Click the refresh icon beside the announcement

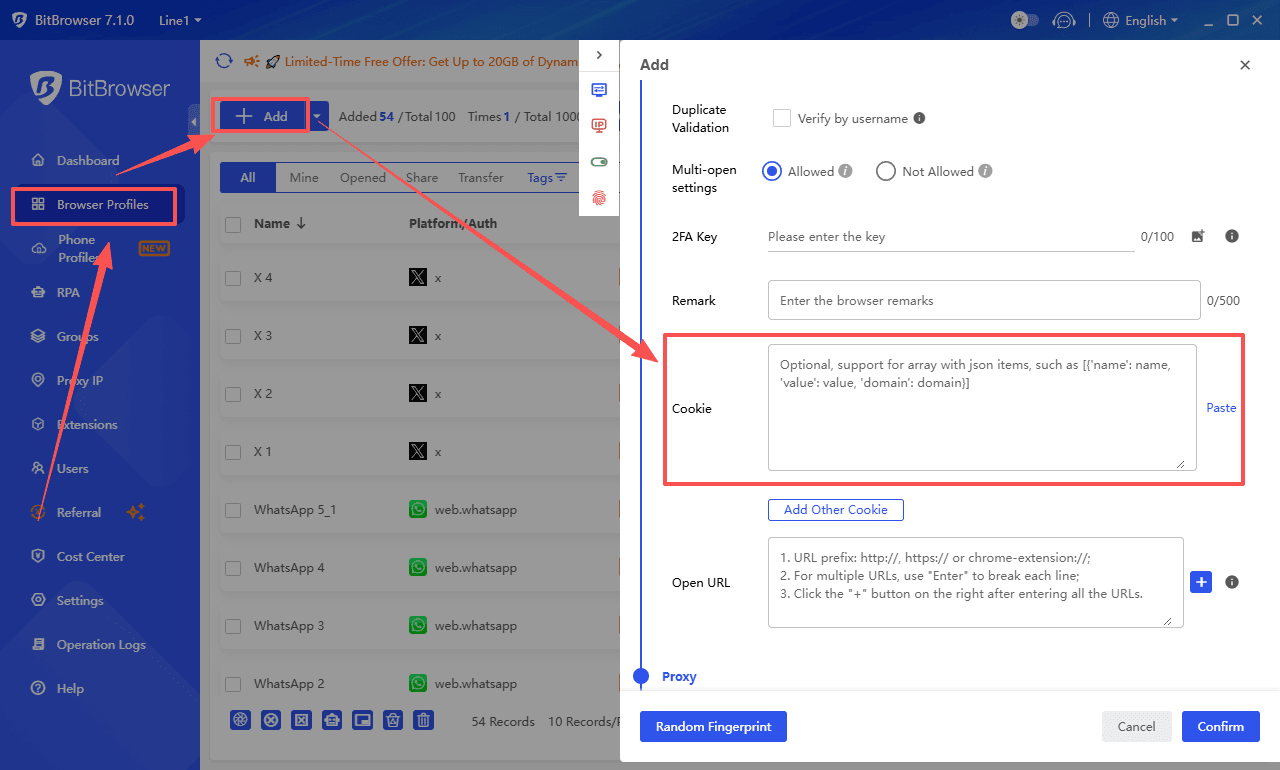click(224, 61)
